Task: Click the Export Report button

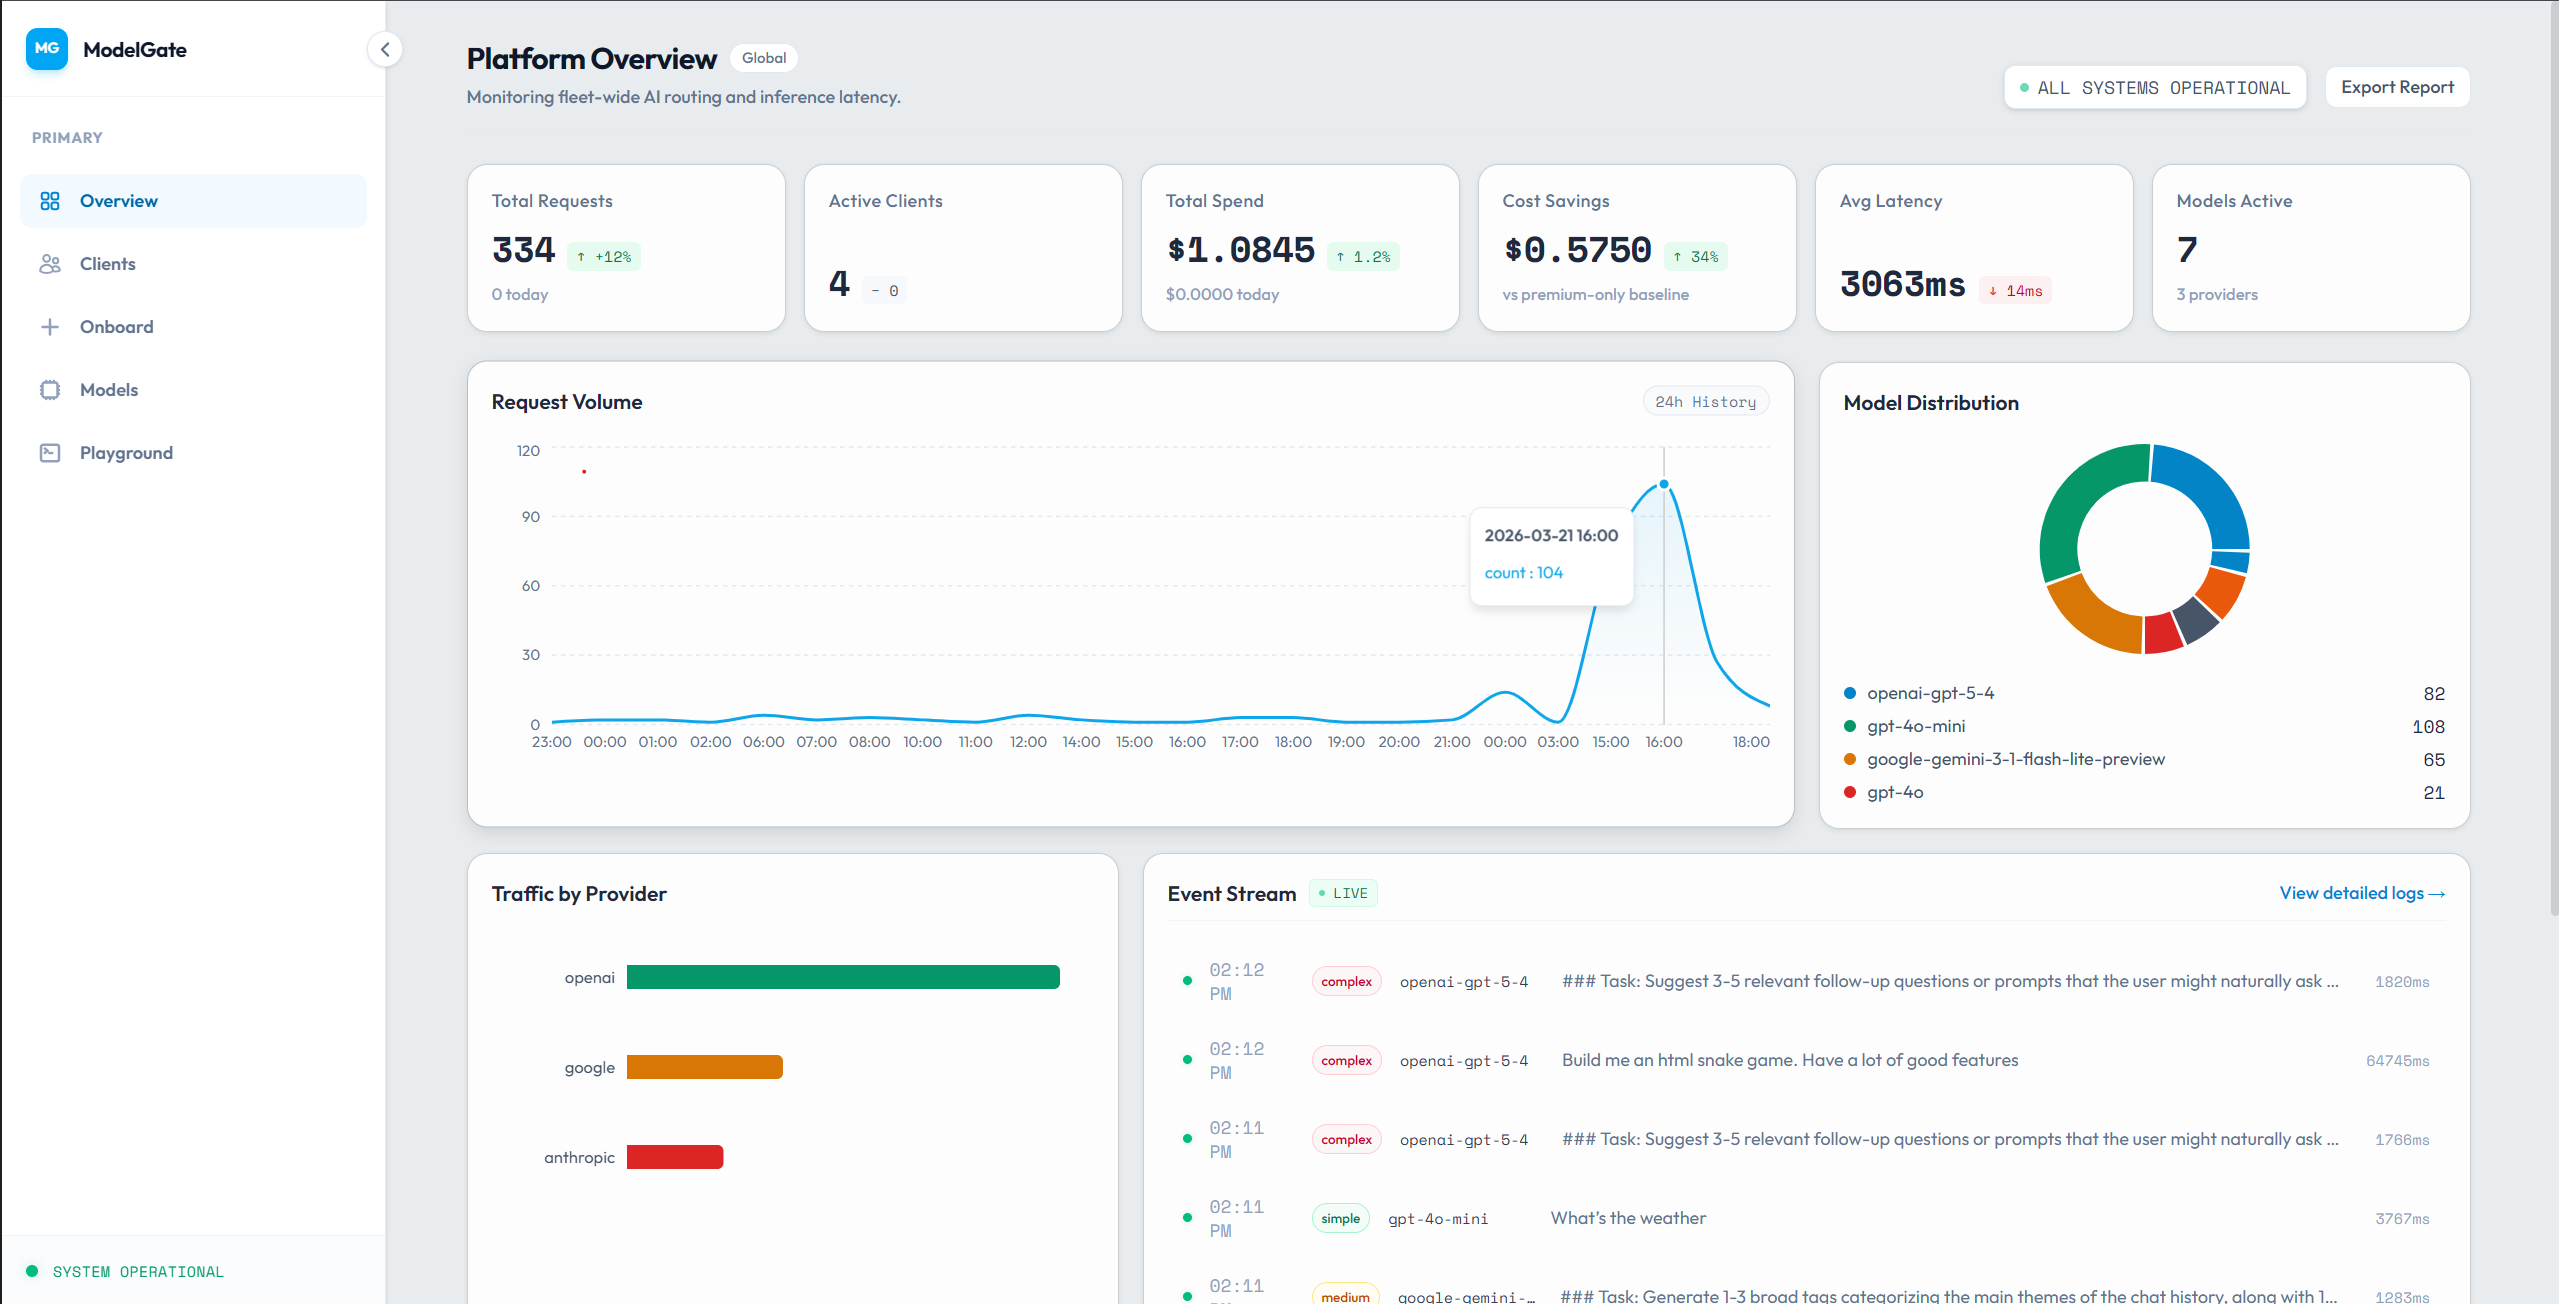Action: click(2396, 87)
